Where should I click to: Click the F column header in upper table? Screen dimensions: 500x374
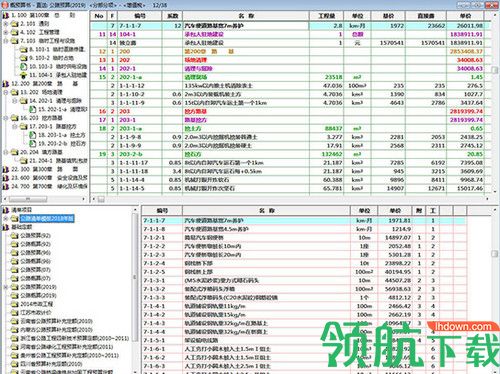pyautogui.click(x=112, y=16)
